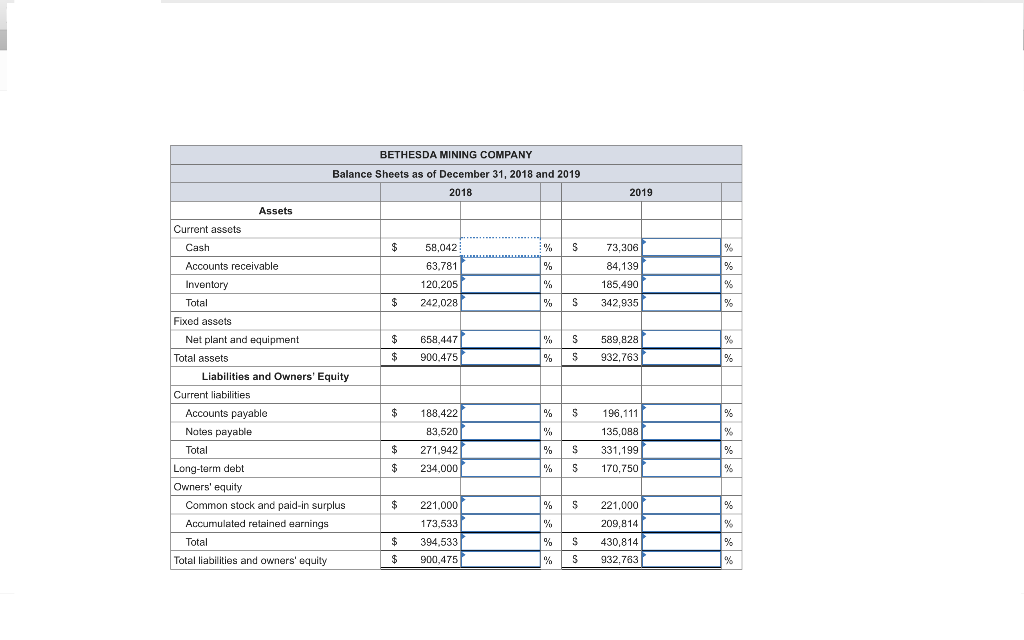1024x640 pixels.
Task: Click 2018 current liabilities Total percentage field
Action: pyautogui.click(x=501, y=450)
